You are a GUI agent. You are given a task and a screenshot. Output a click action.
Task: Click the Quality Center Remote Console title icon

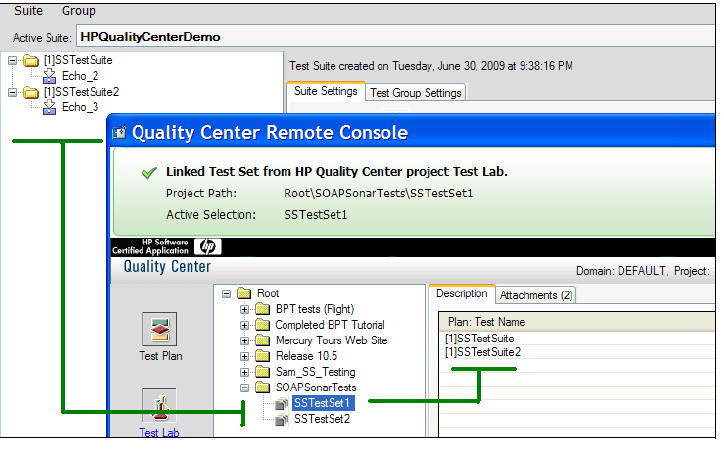pos(119,133)
